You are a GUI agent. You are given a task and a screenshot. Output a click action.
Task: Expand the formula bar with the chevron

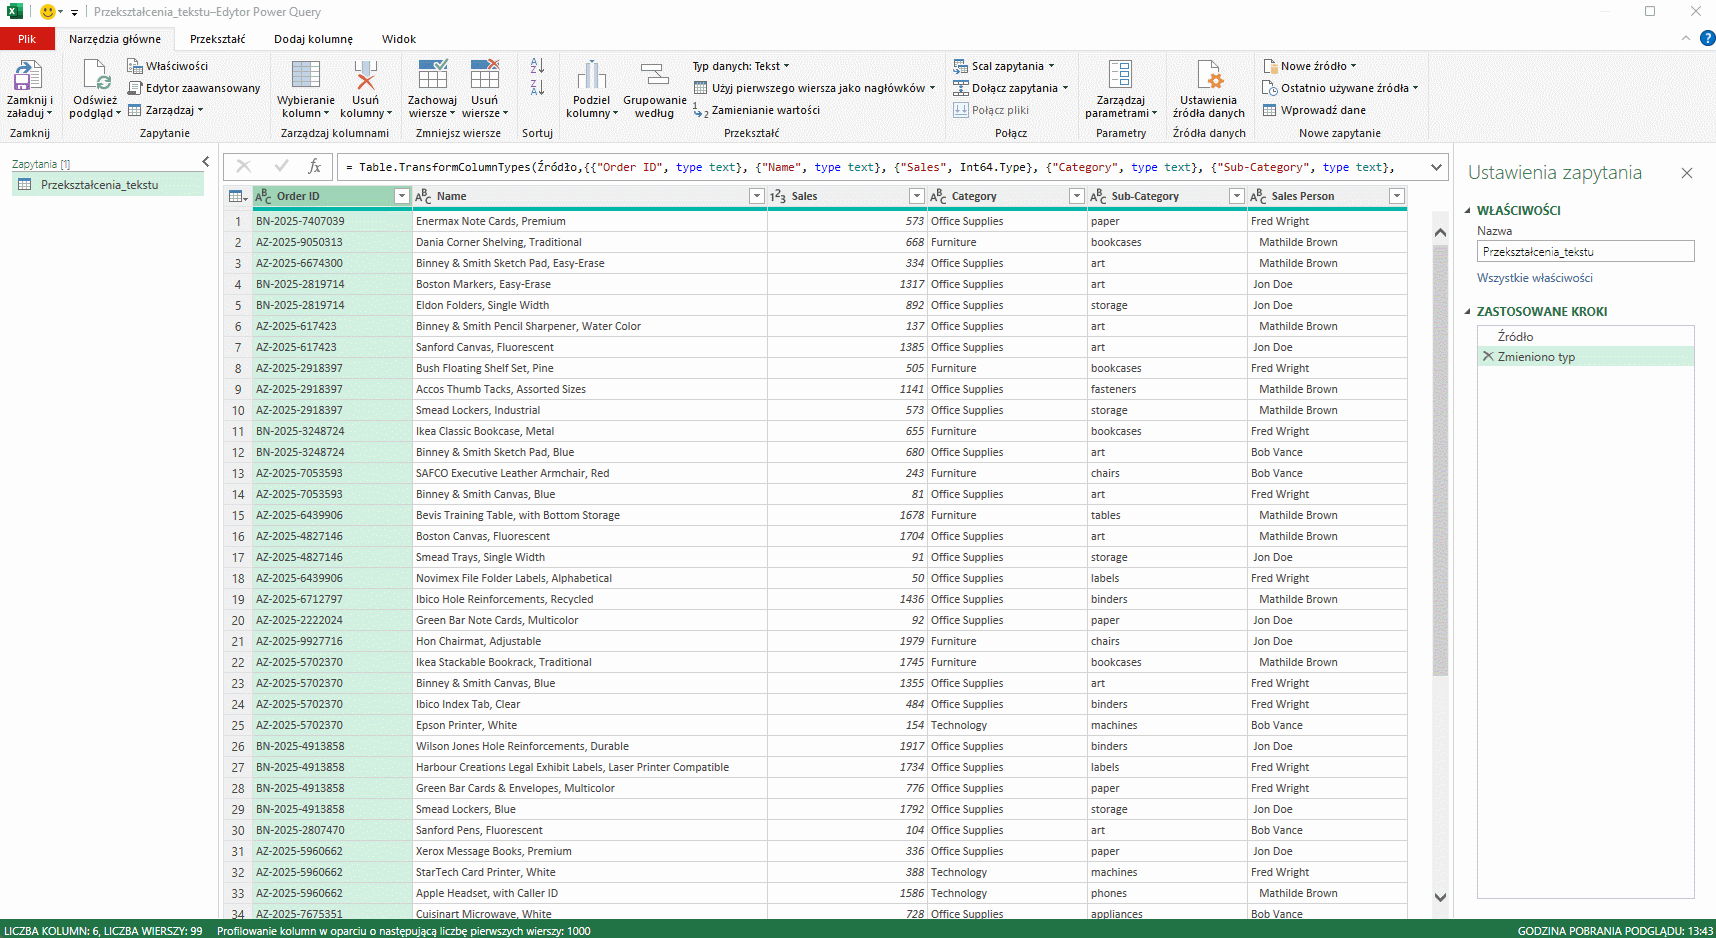coord(1436,167)
